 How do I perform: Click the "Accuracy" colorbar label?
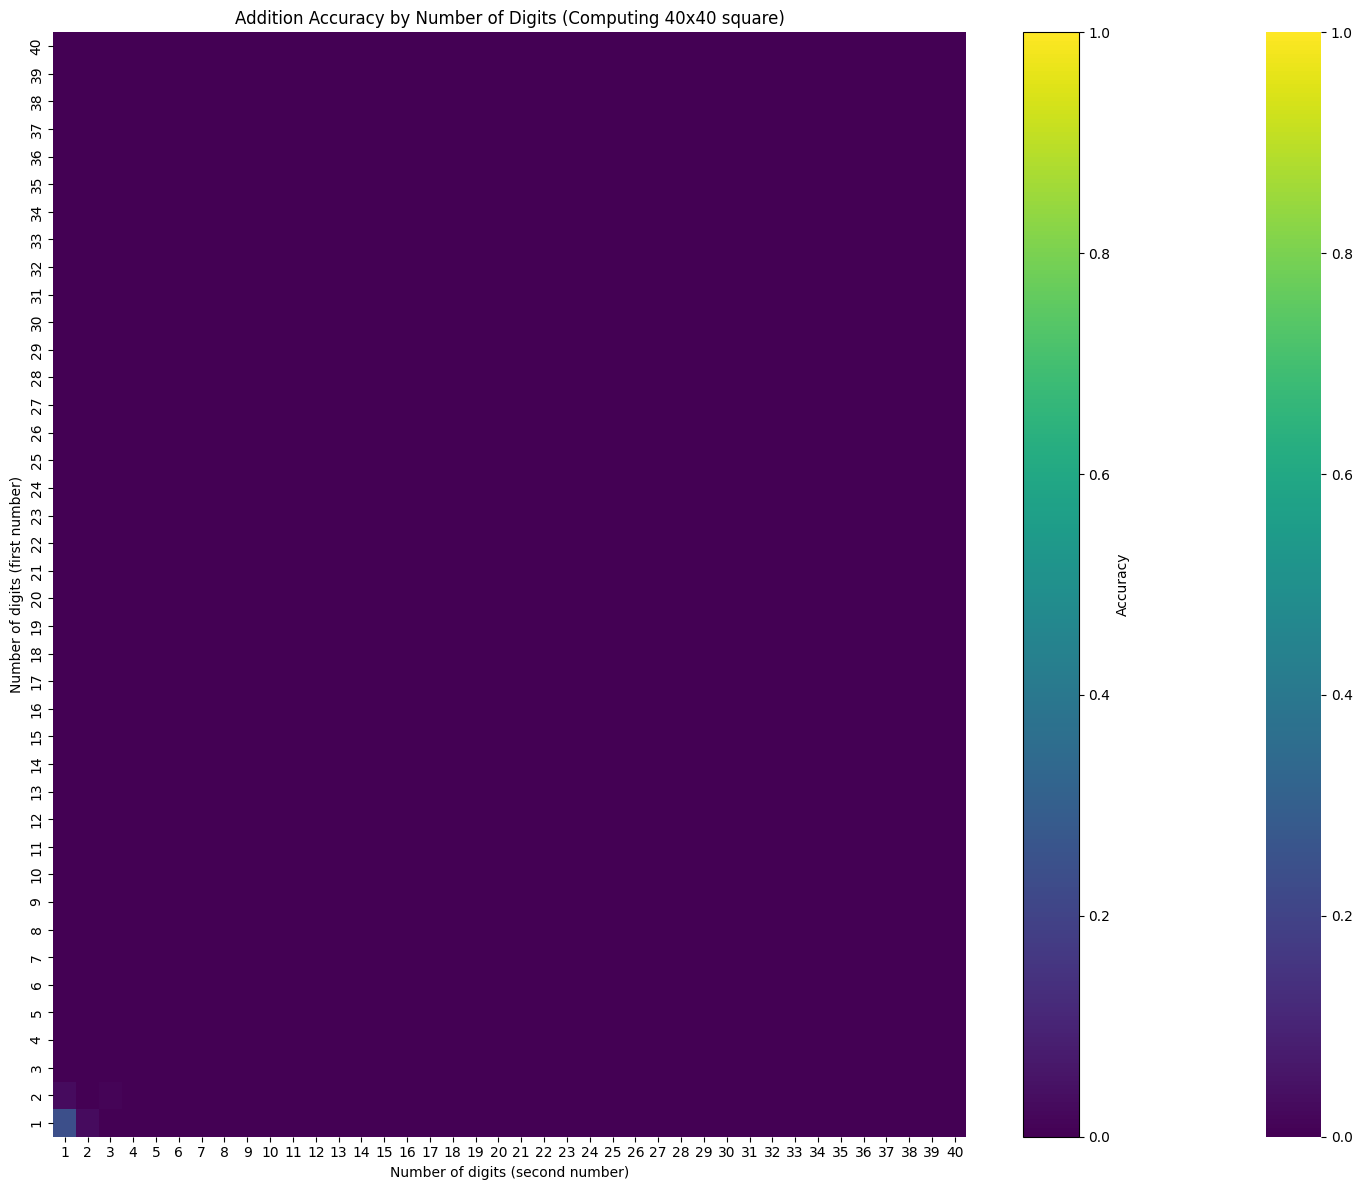1121,585
